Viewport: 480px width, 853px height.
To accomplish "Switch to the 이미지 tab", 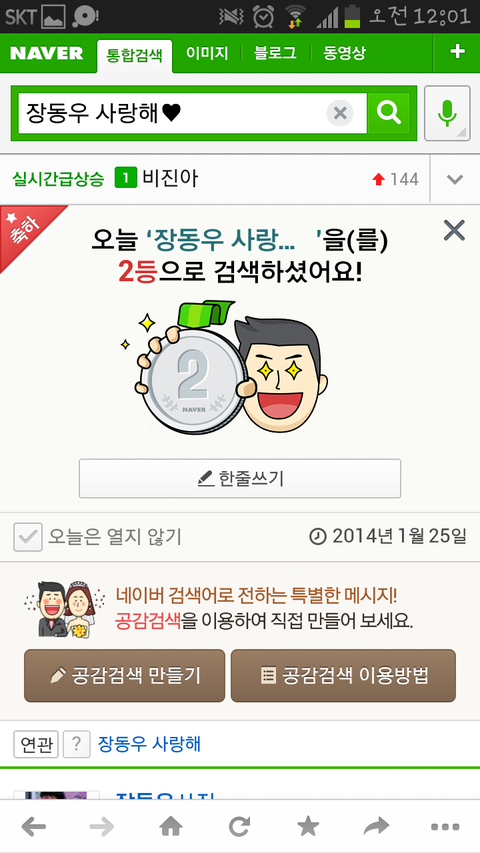I will click(207, 53).
